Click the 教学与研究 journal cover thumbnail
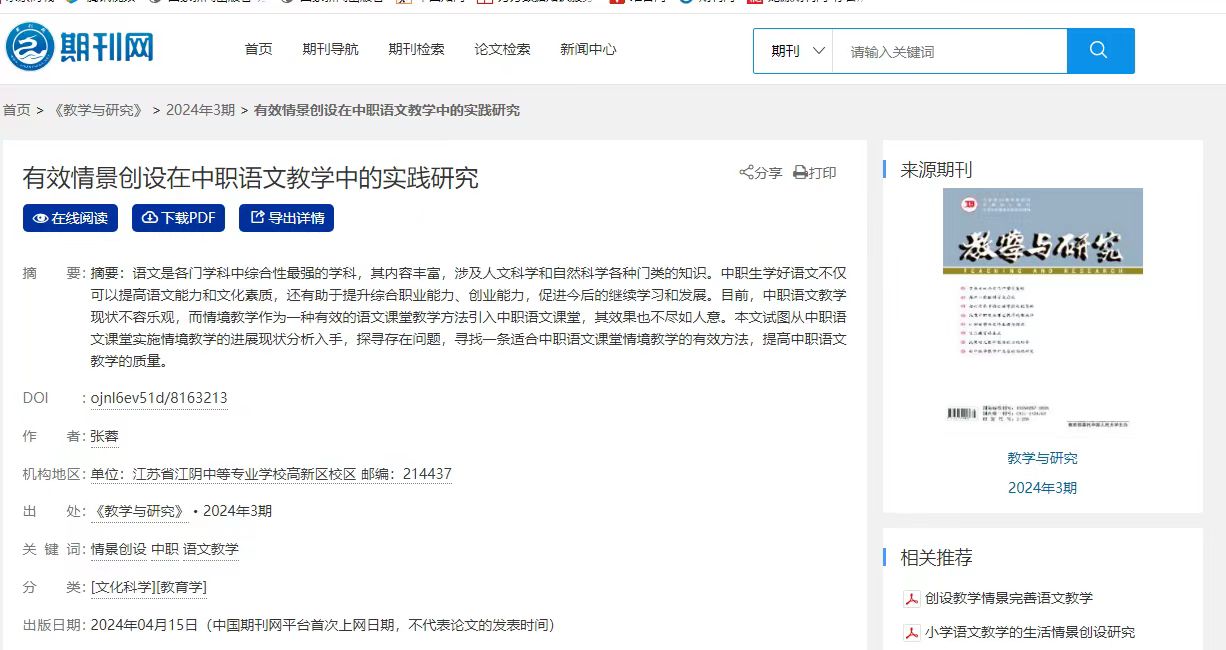 coord(1042,311)
